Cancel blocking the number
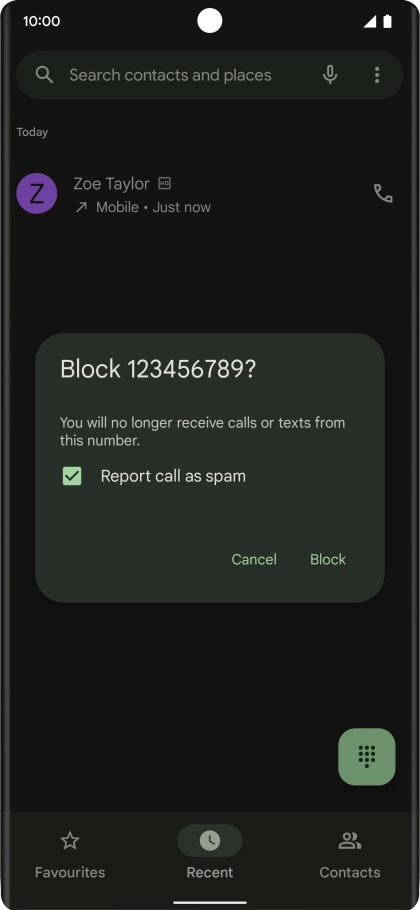 pos(254,559)
